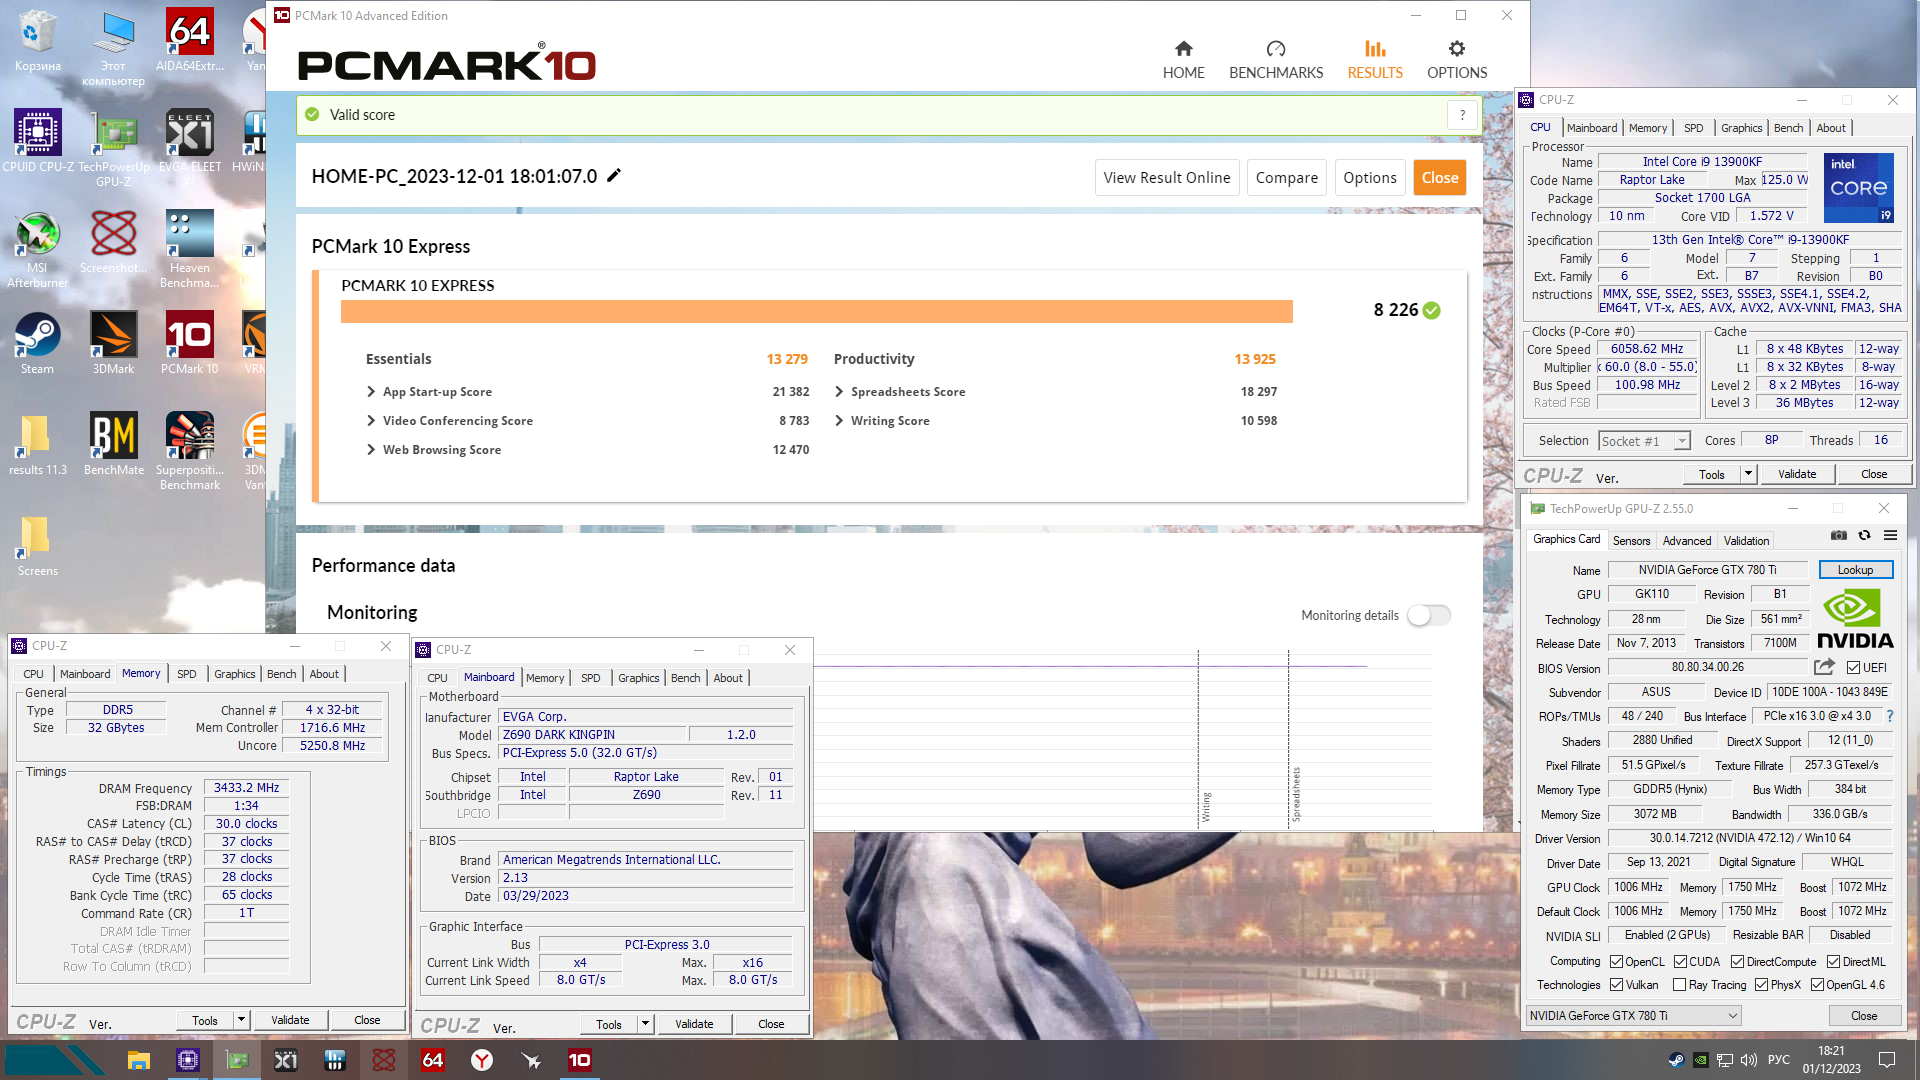Open GPU selector dropdown in GPU-Z
Viewport: 1920px width, 1080px height.
(x=1633, y=1015)
